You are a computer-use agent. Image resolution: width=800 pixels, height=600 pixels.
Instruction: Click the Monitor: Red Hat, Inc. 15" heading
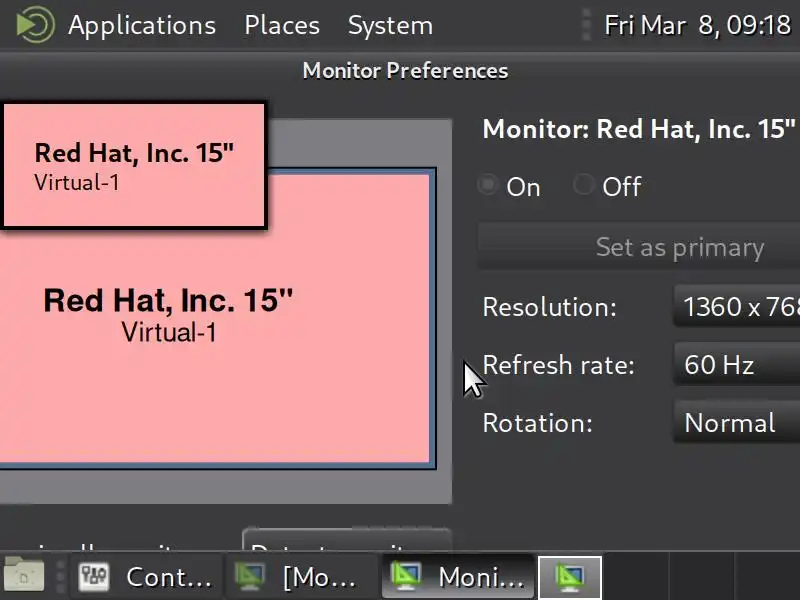[639, 129]
